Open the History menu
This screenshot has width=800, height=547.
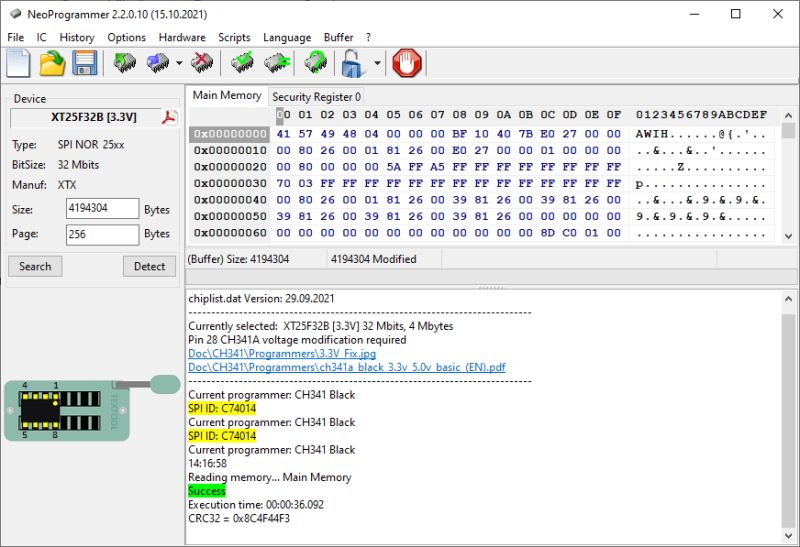click(x=77, y=37)
